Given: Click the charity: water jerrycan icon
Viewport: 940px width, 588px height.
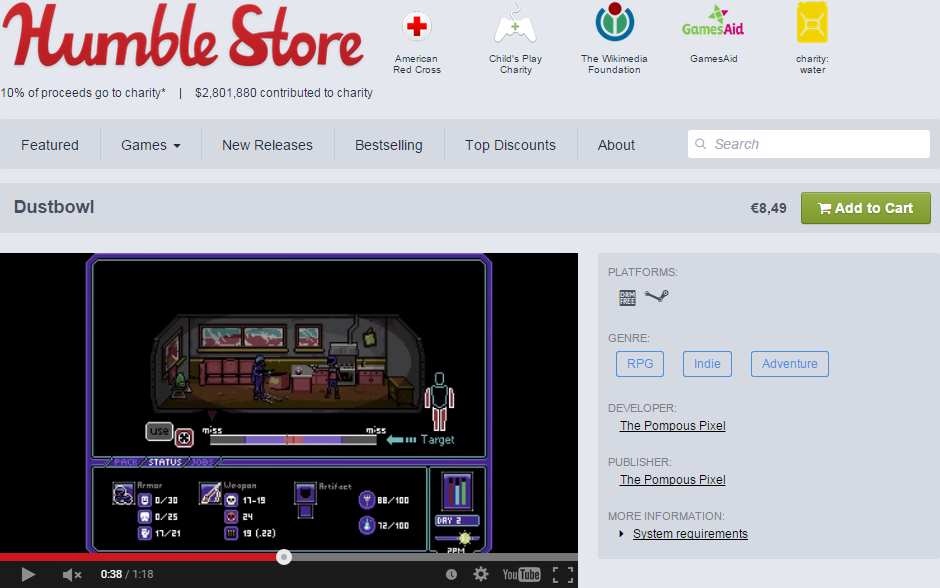Looking at the screenshot, I should pyautogui.click(x=812, y=23).
